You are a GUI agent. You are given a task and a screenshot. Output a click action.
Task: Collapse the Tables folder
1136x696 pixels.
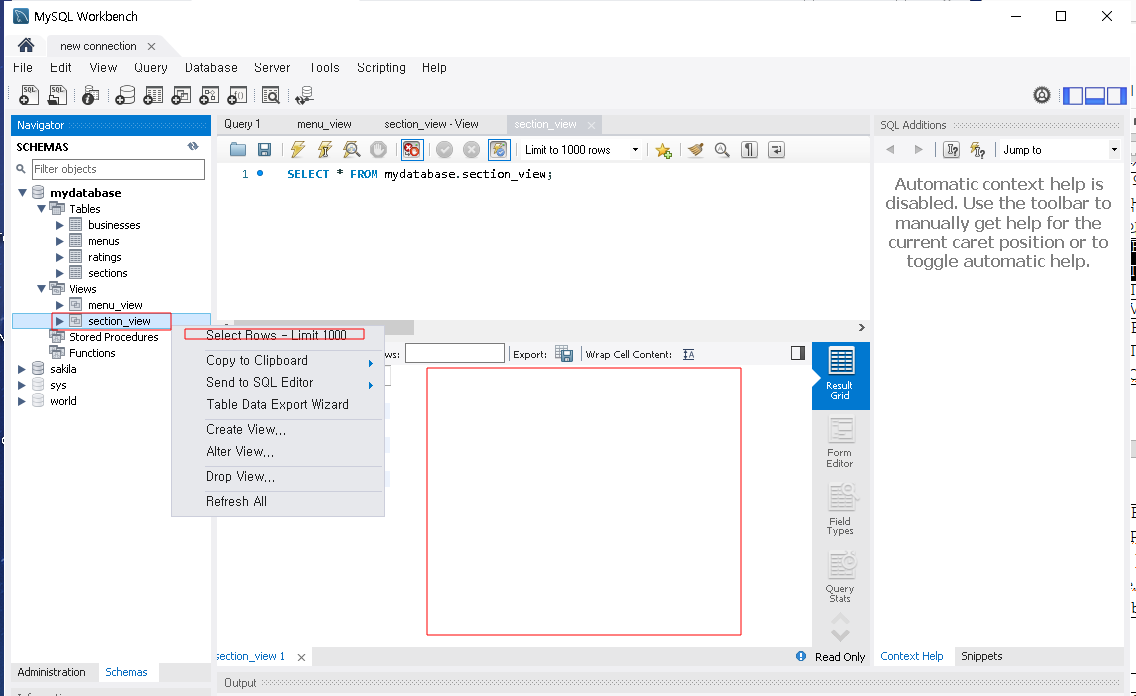(41, 209)
